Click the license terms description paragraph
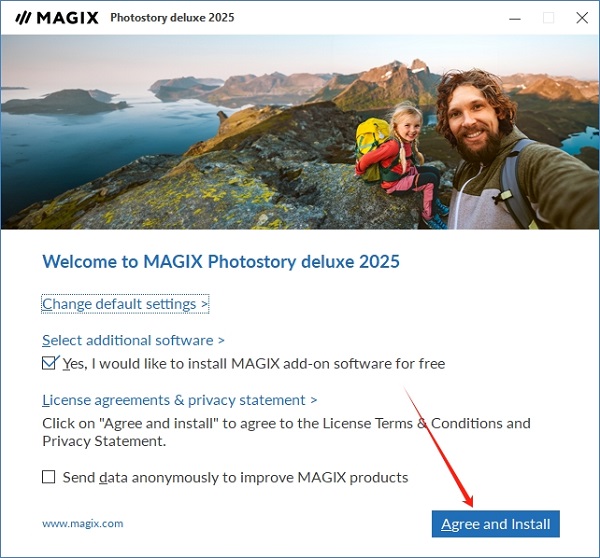Viewport: 600px width, 558px height. [x=286, y=432]
